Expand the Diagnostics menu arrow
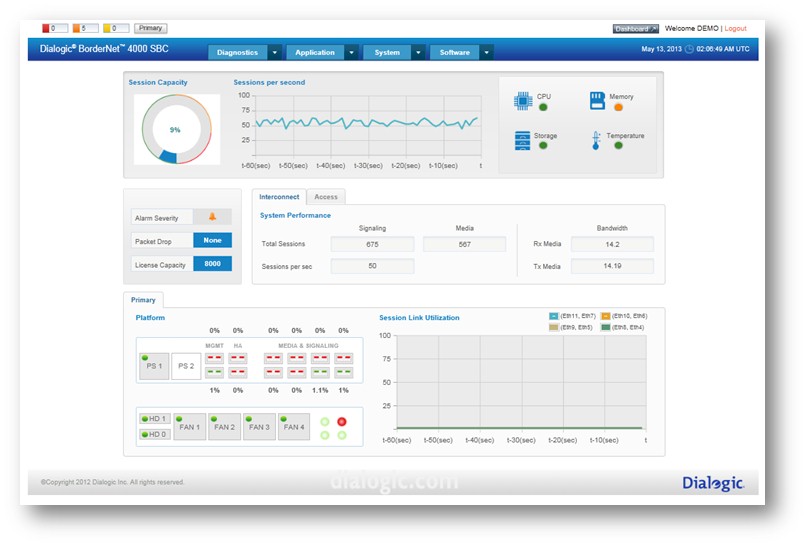The image size is (806, 545). point(273,52)
